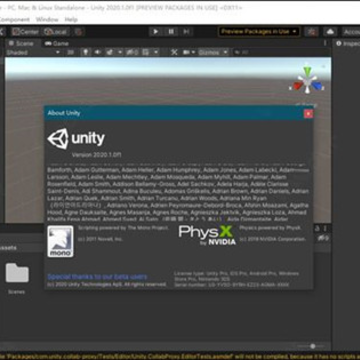The height and width of the screenshot is (360, 360).
Task: Open Services via the cloud icon
Action: (330, 32)
